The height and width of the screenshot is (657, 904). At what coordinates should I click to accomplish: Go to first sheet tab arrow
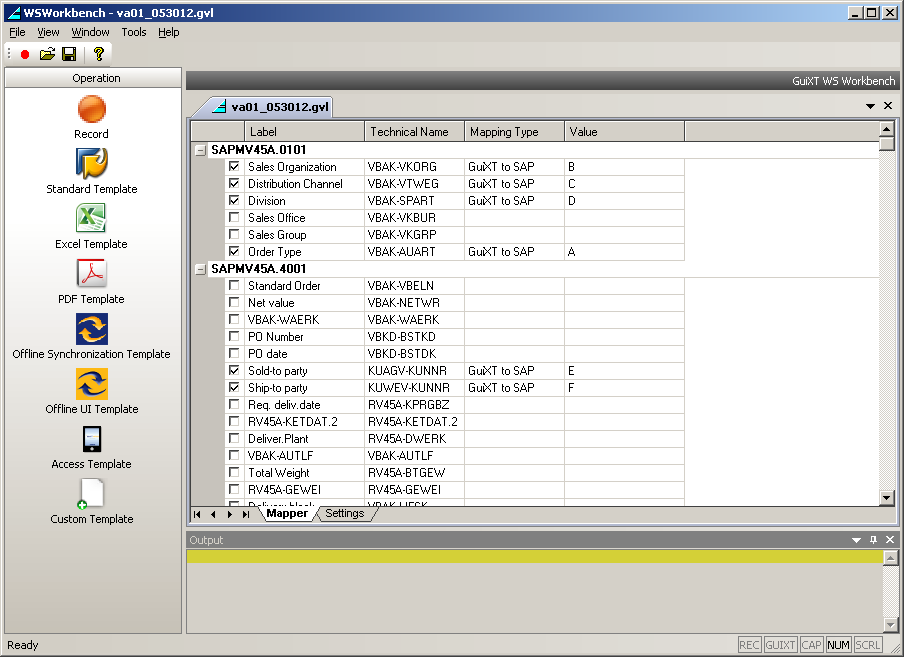pos(197,514)
